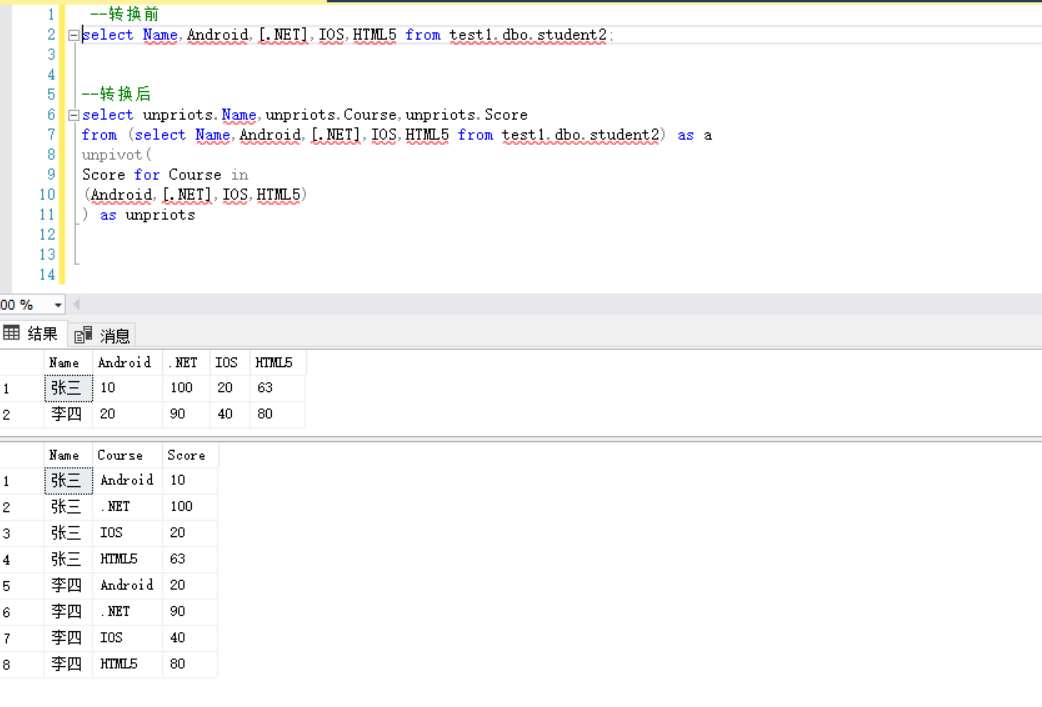1042x707 pixels.
Task: Collapse the unpivot query starting line 6
Action: coord(73,115)
